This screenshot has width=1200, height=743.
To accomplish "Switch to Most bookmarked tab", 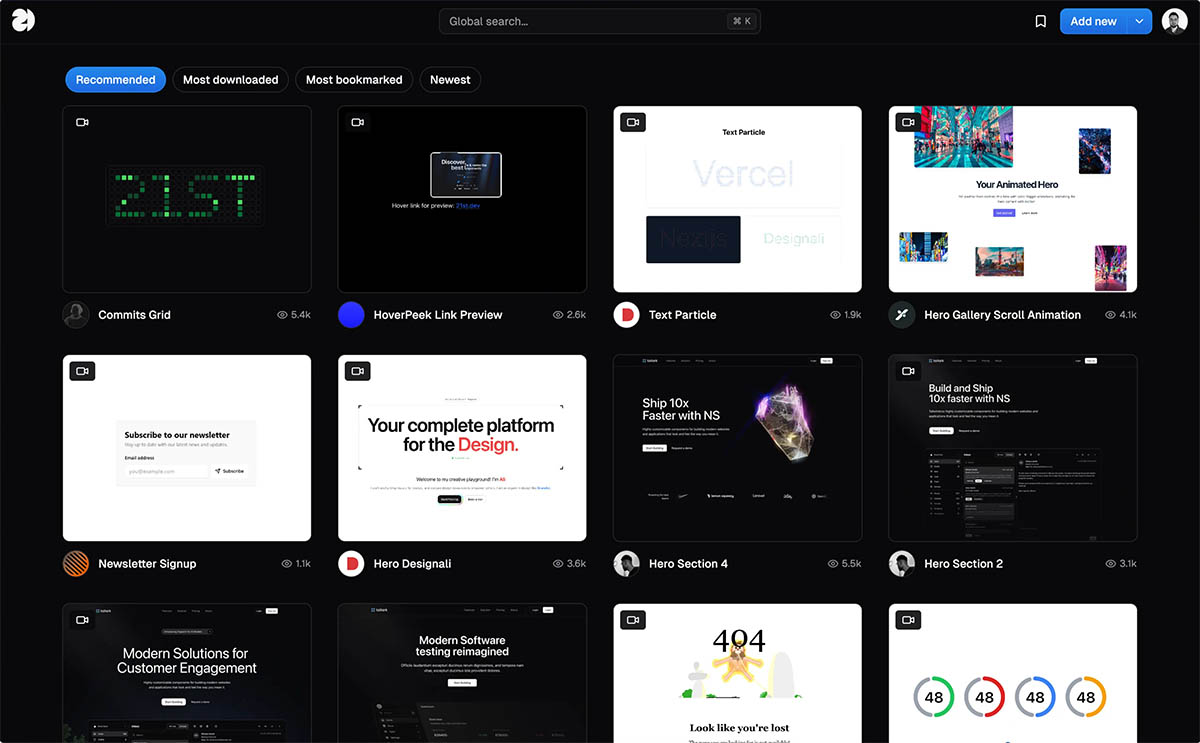I will click(x=354, y=80).
